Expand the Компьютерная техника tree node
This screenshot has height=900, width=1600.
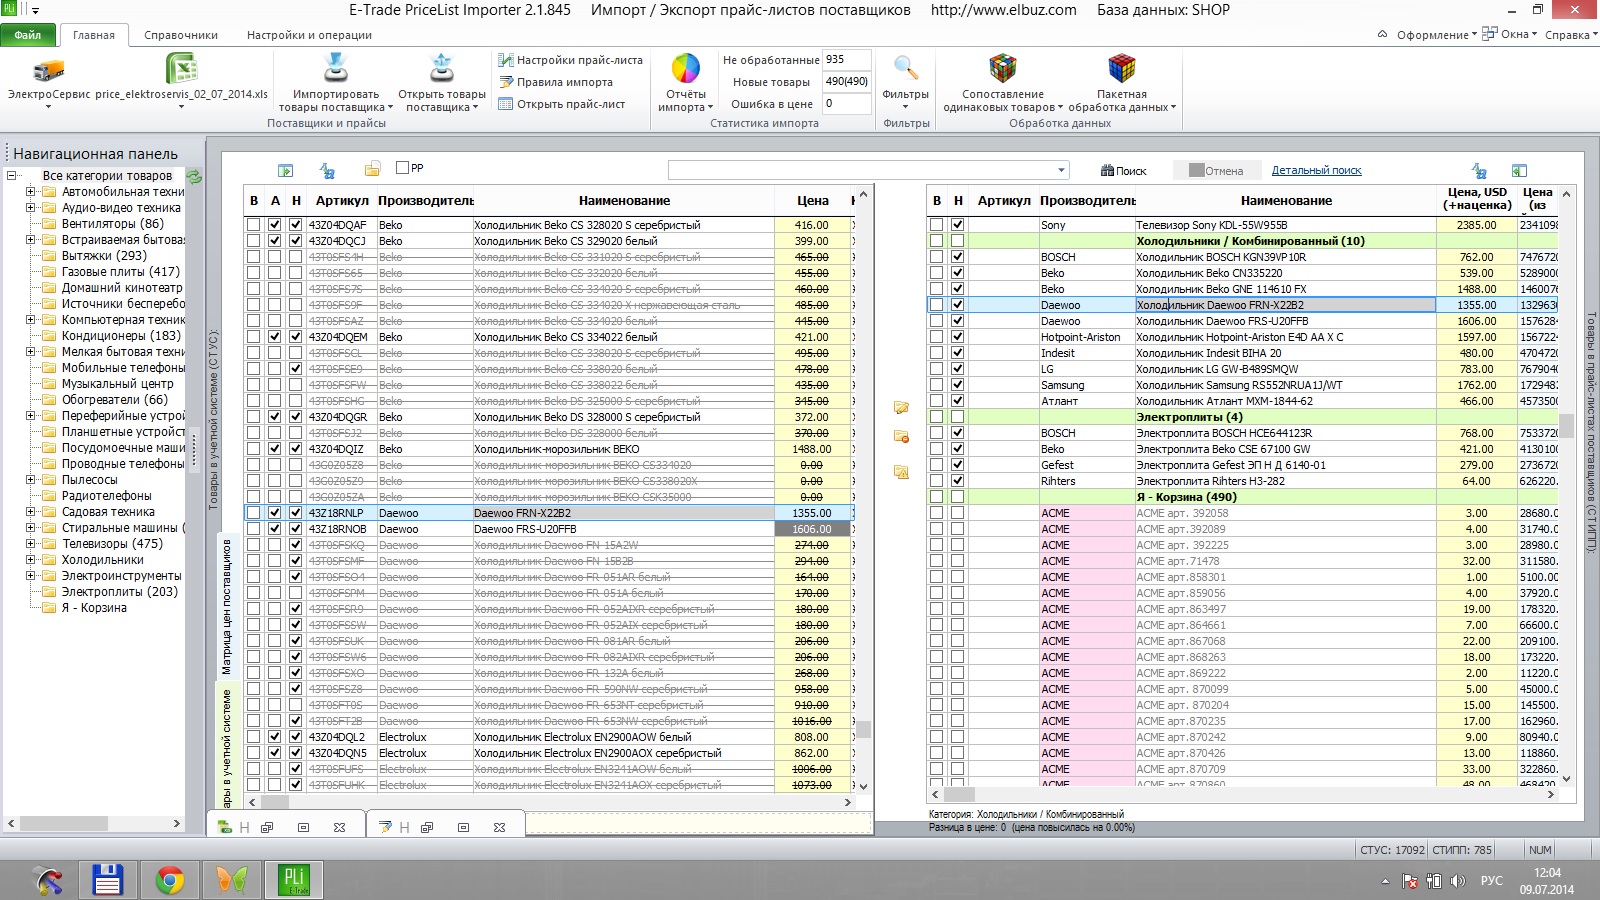pyautogui.click(x=30, y=320)
